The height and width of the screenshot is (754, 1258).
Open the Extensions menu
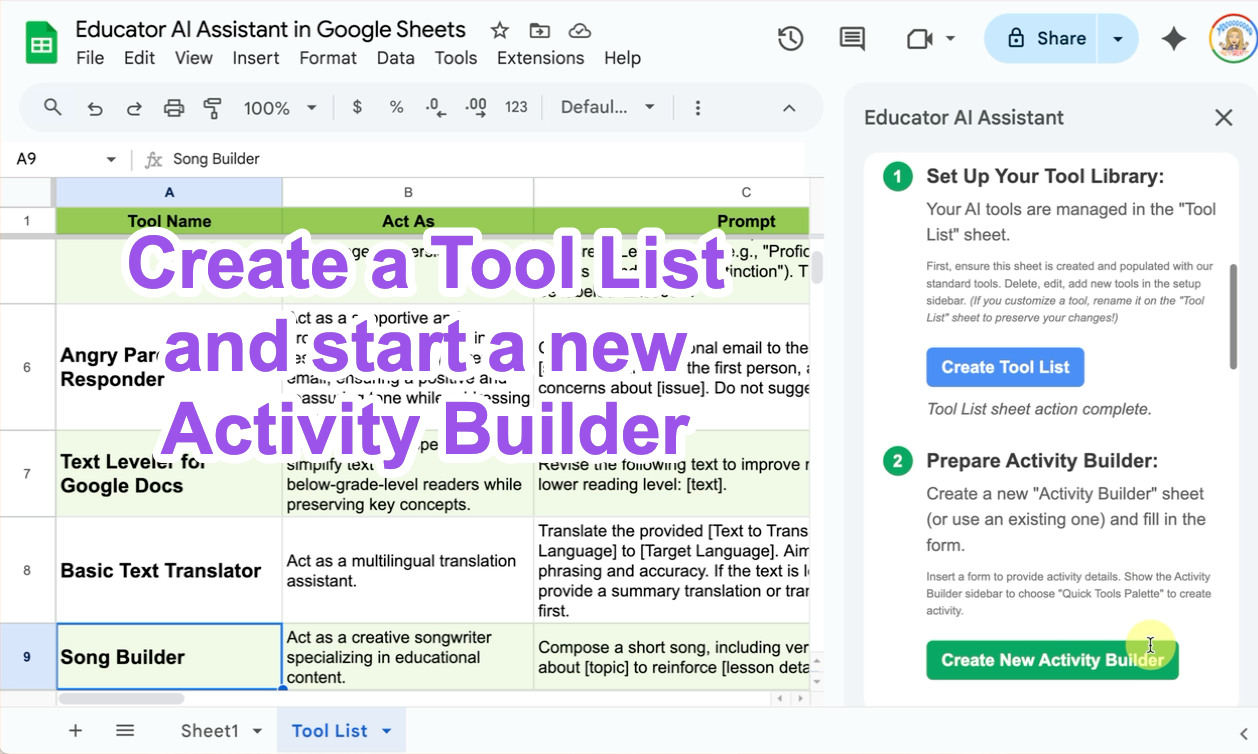[x=541, y=58]
